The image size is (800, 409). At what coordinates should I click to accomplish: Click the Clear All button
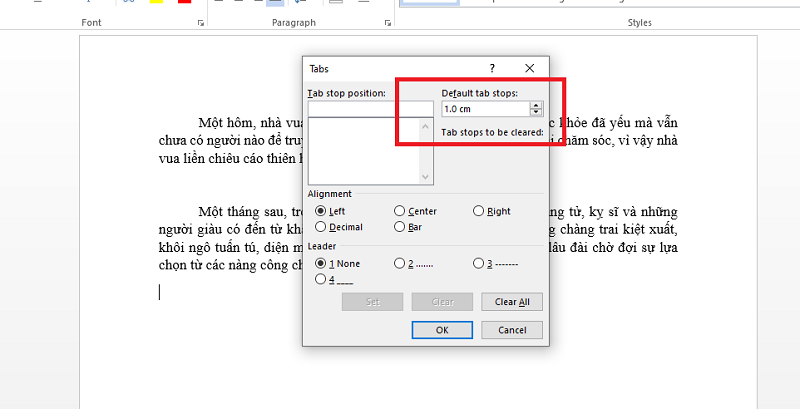(512, 302)
